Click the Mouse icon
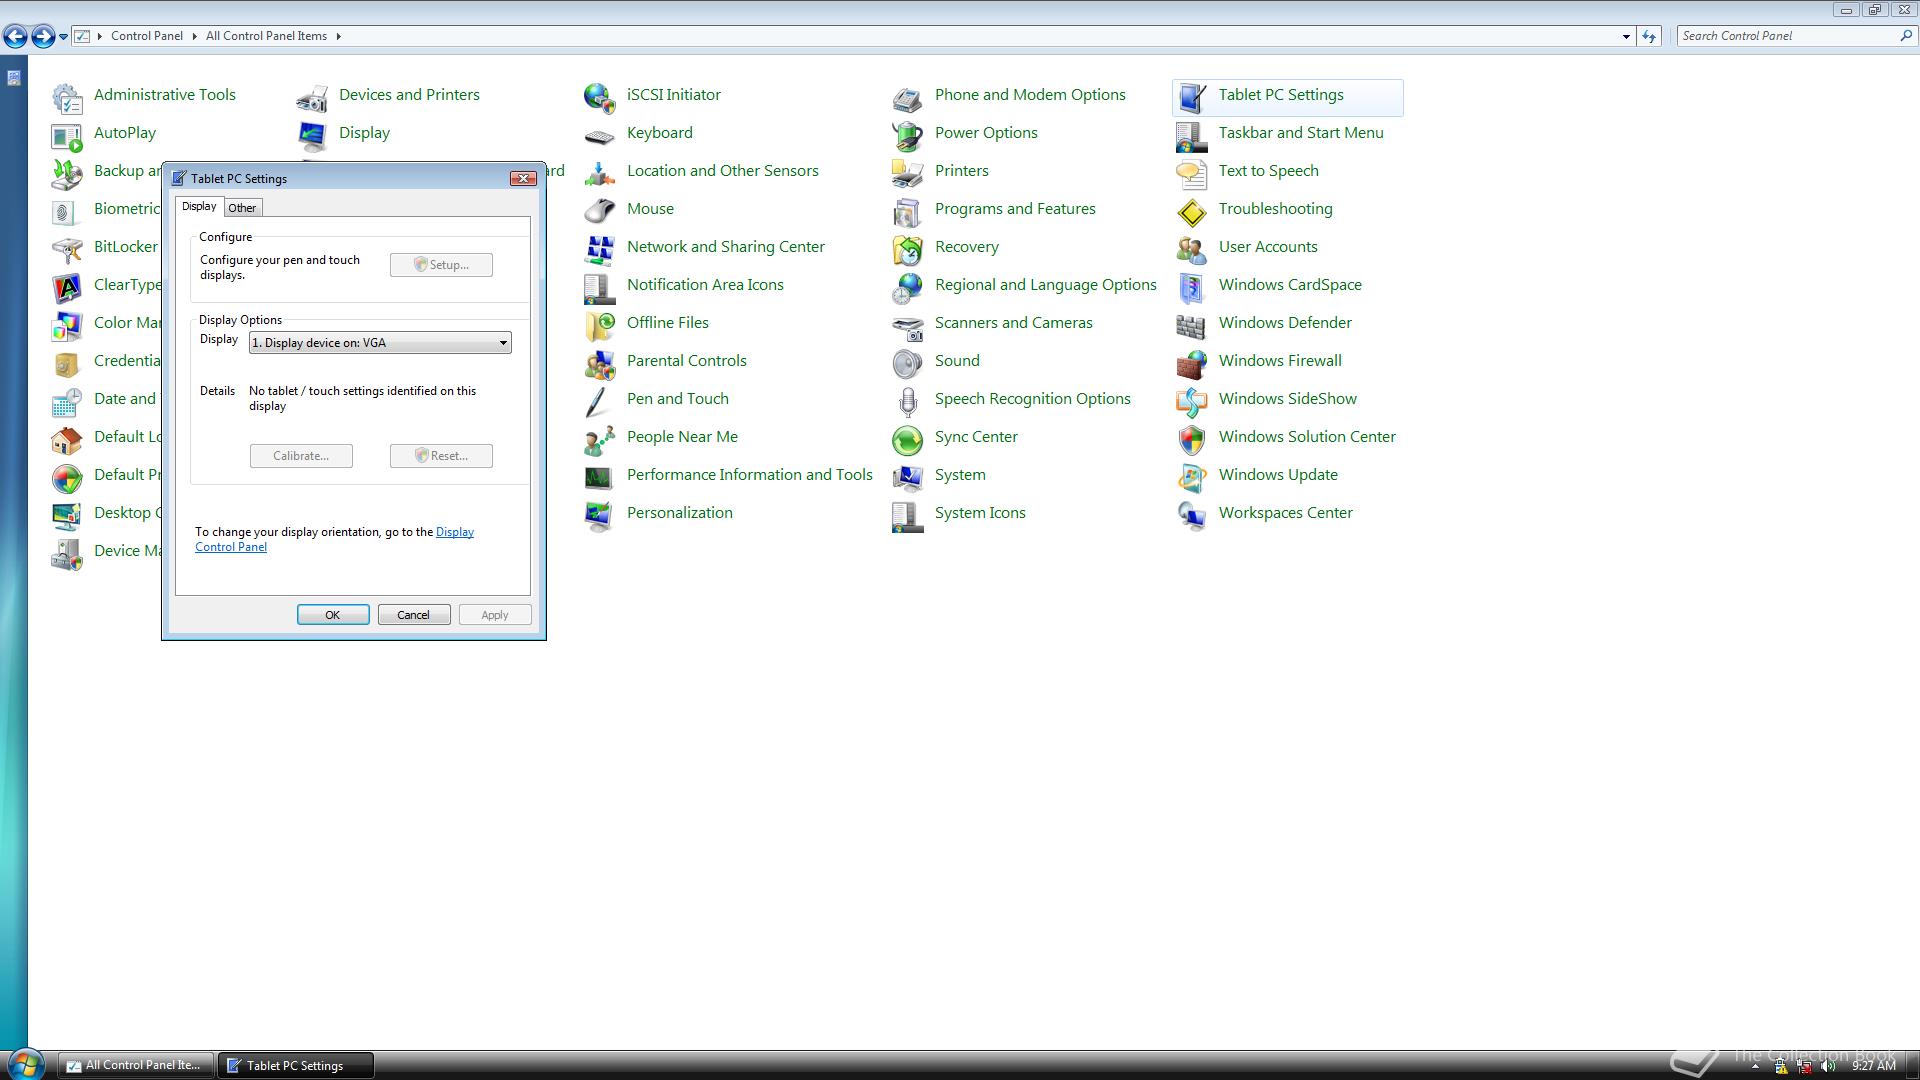1920x1080 pixels. pyautogui.click(x=600, y=211)
